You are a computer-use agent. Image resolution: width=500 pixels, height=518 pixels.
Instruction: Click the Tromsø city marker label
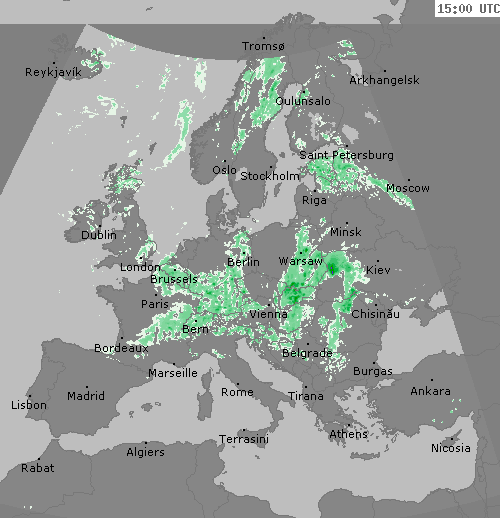263,46
